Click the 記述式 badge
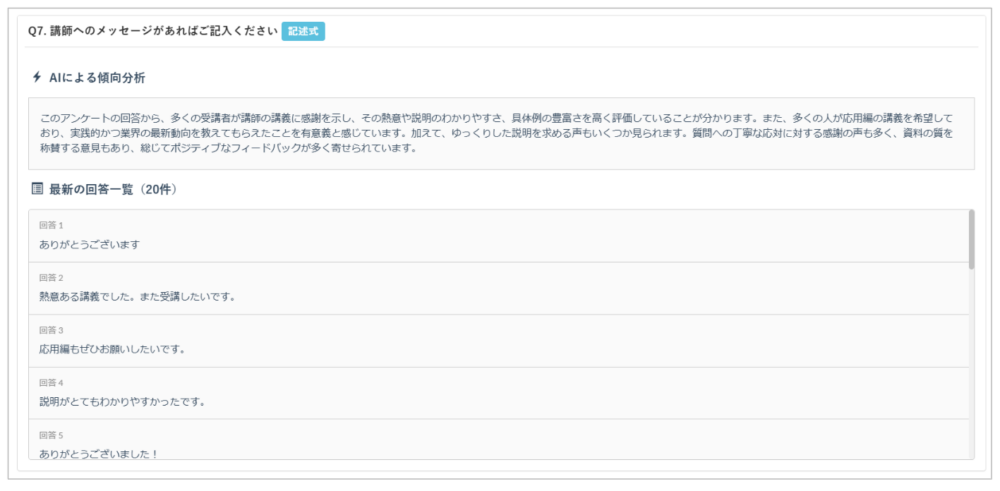 [303, 31]
